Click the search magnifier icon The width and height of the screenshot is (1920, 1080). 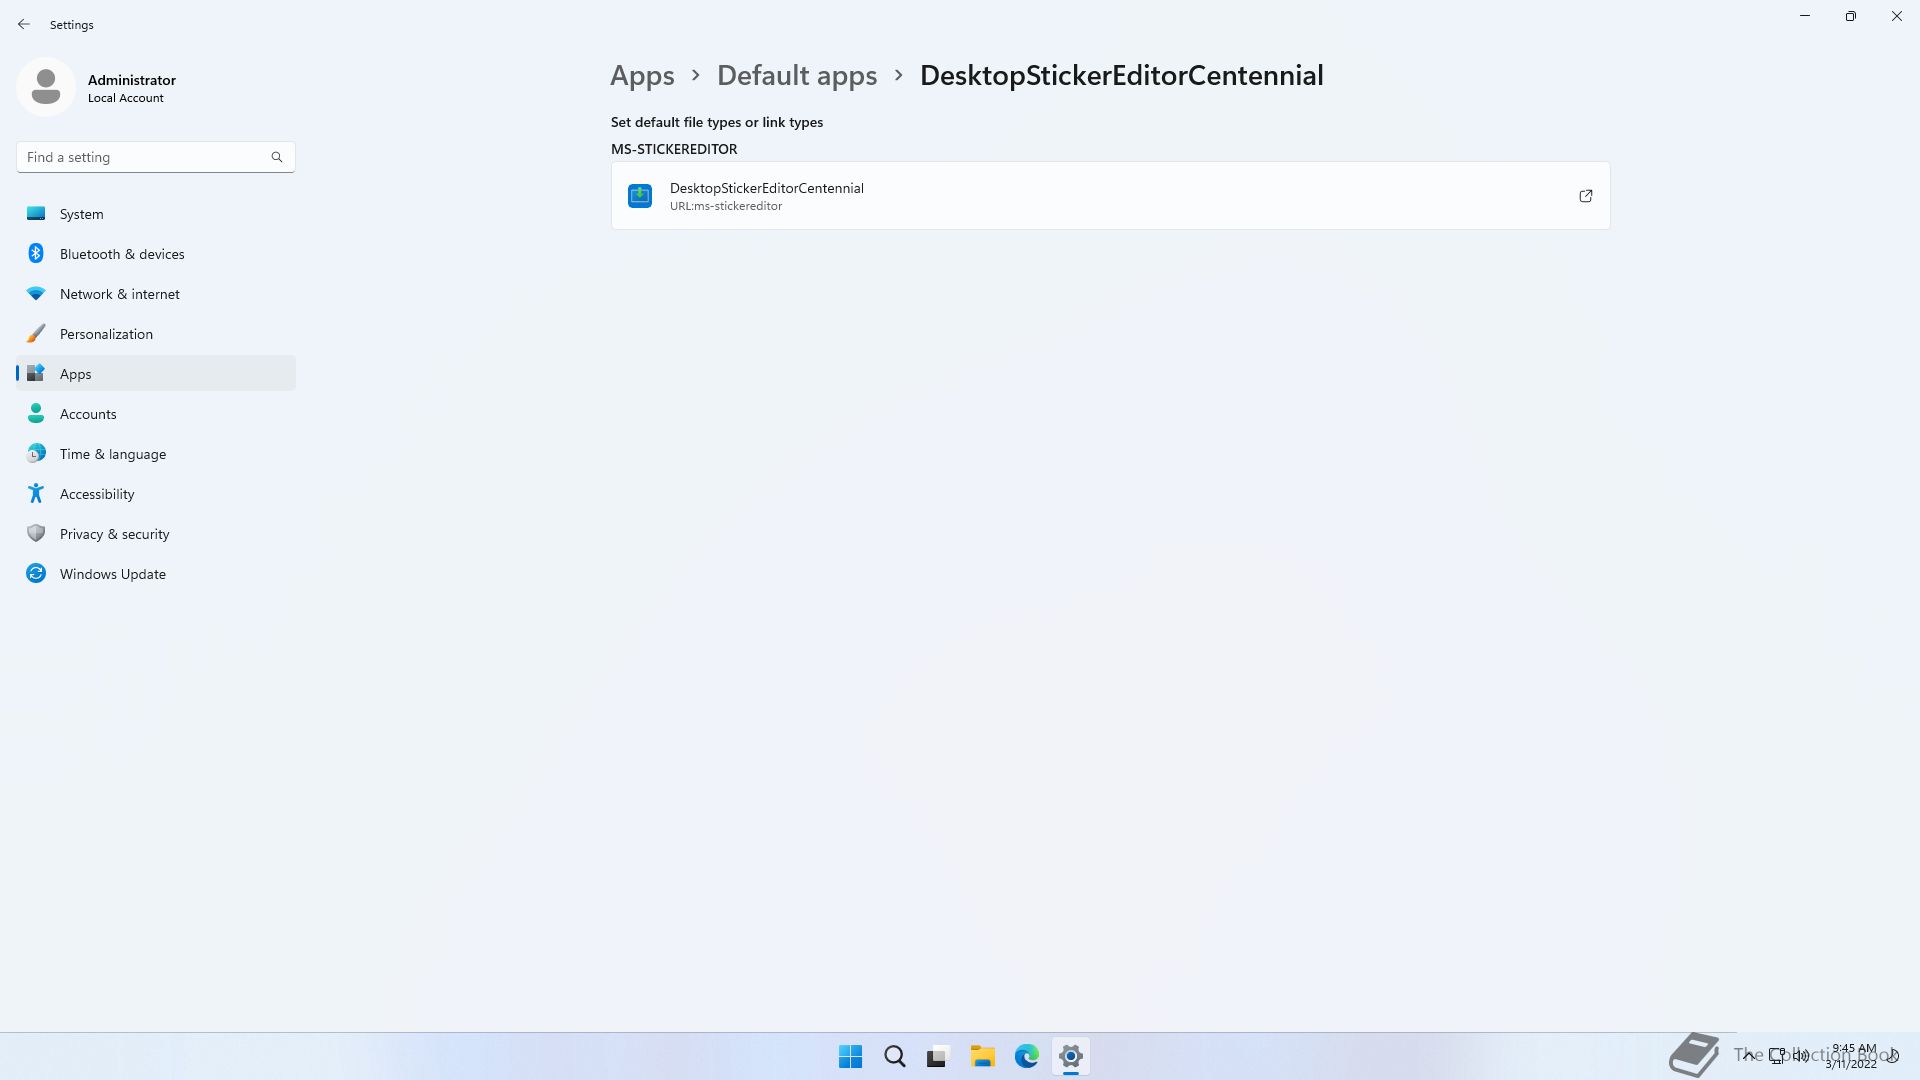[x=277, y=157]
